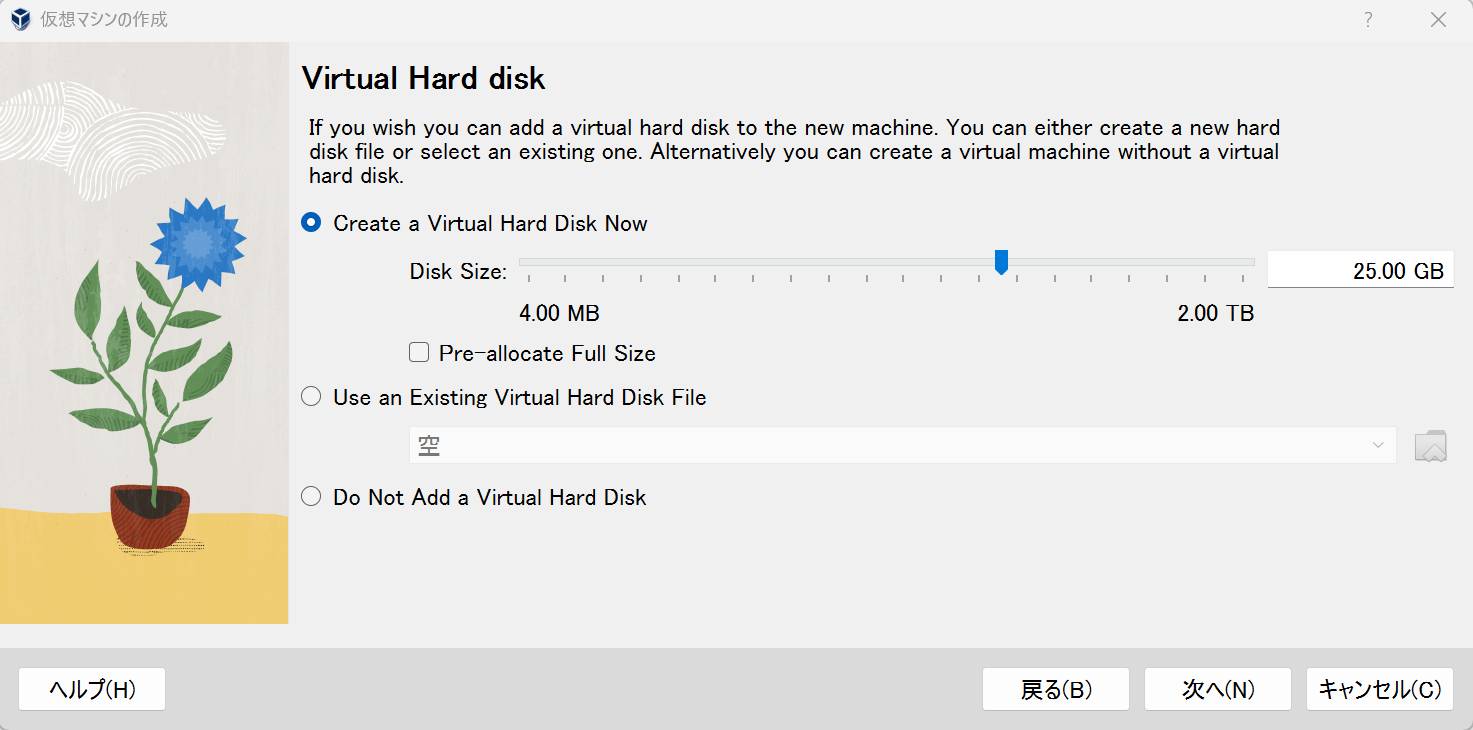Choose Do Not Add a Virtual Hard Disk
This screenshot has height=730, width=1473.
(312, 497)
